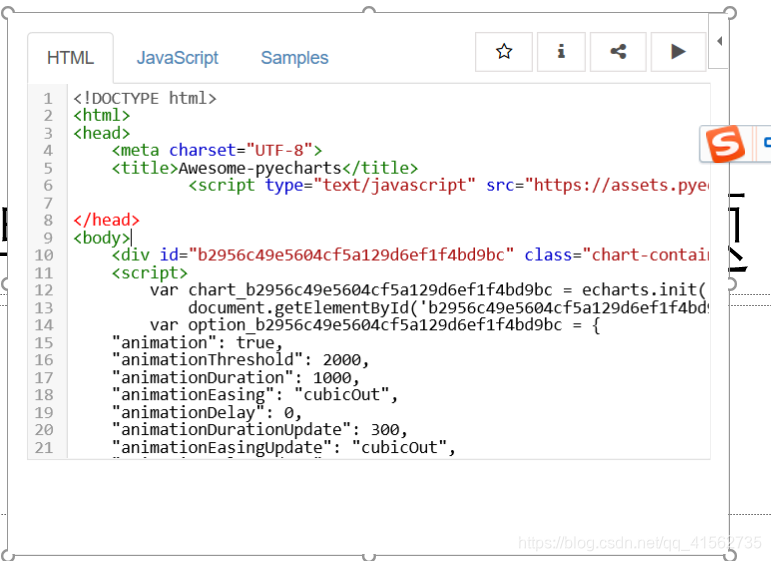Click the "animationDurationUpdate": 300 line

point(260,430)
